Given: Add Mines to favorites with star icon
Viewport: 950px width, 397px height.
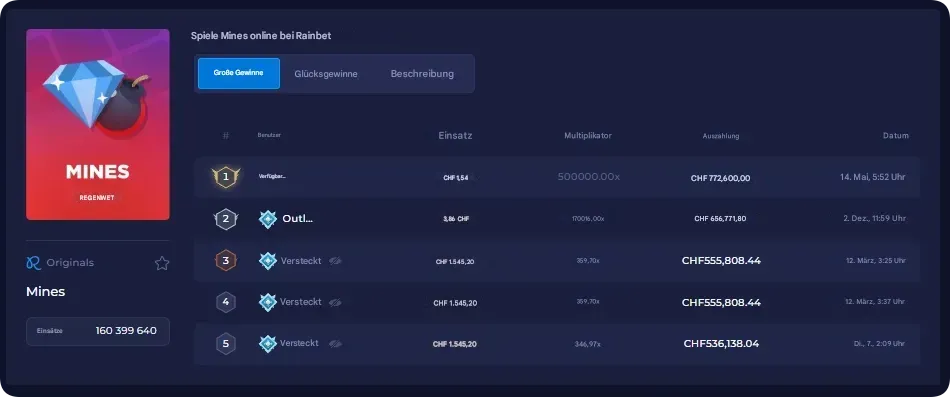Looking at the screenshot, I should [x=162, y=263].
